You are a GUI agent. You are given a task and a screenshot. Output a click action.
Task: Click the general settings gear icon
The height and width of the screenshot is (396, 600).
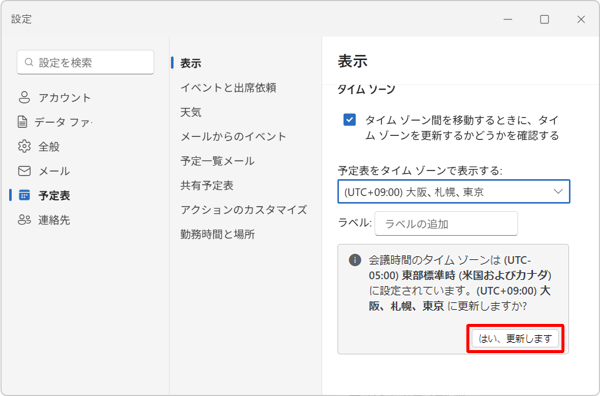tap(24, 146)
